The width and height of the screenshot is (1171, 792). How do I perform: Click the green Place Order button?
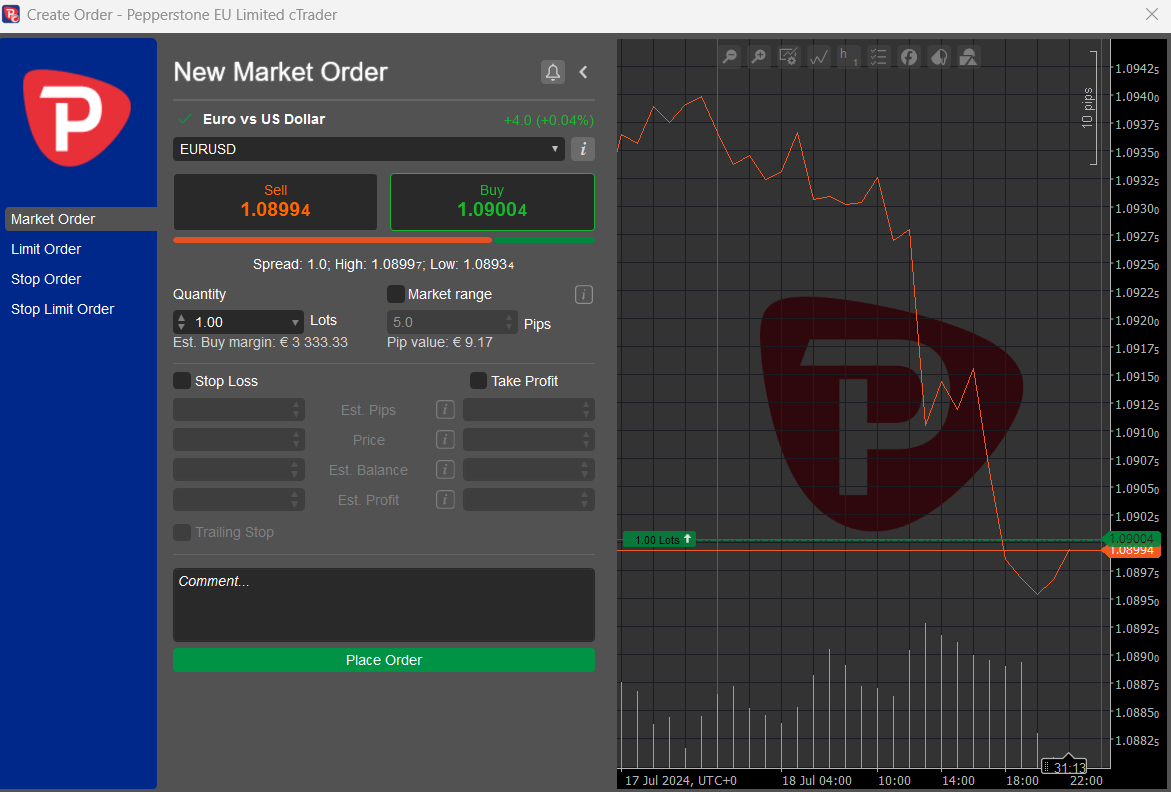384,660
